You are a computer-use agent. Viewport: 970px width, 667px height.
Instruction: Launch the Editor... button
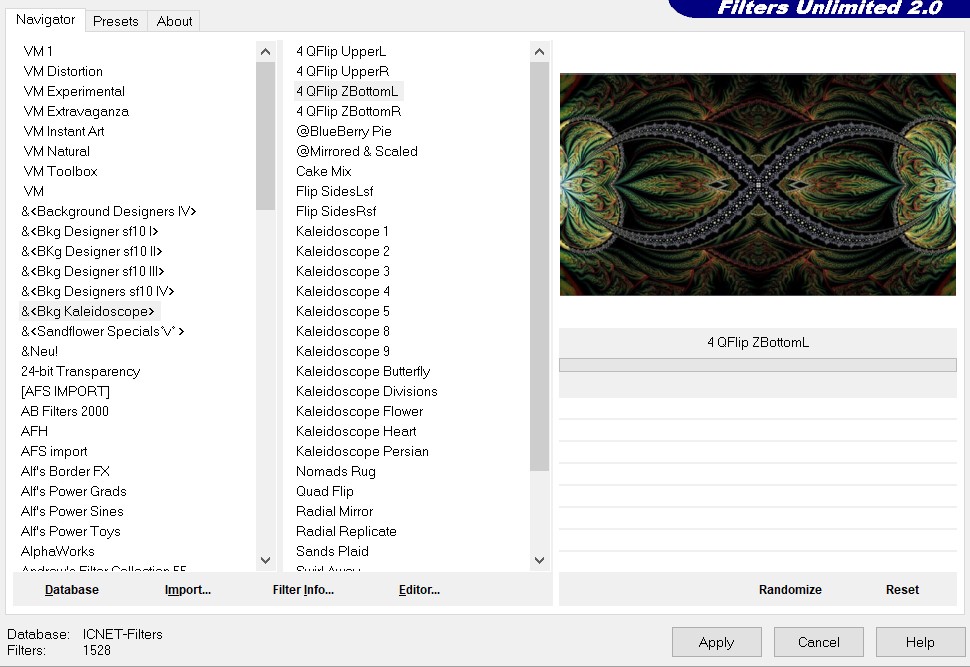click(419, 590)
